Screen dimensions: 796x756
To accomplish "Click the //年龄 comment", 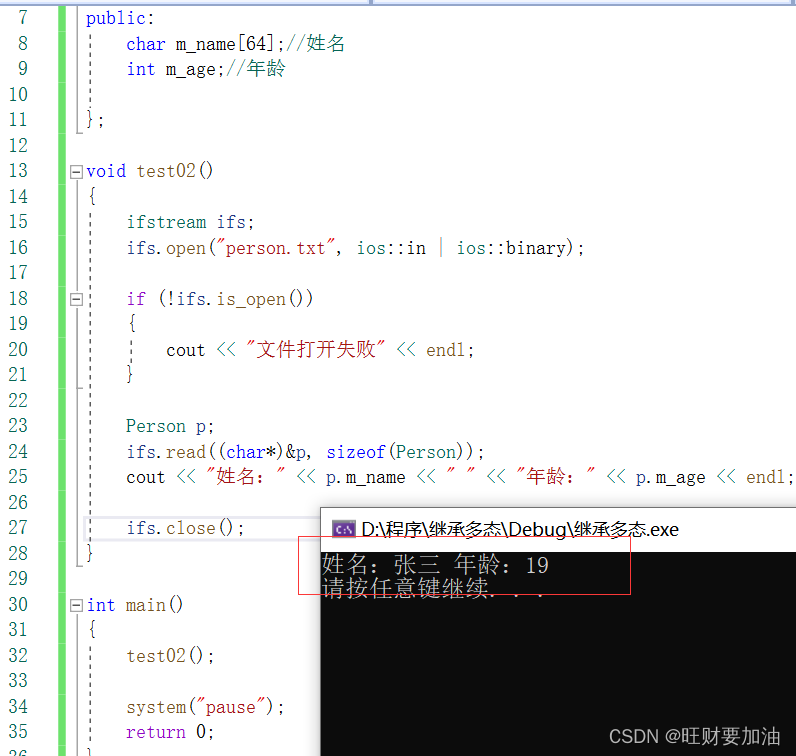I will 256,69.
